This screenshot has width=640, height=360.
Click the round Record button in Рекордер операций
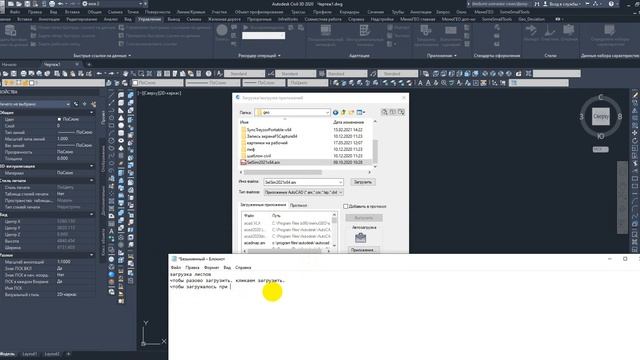click(222, 30)
